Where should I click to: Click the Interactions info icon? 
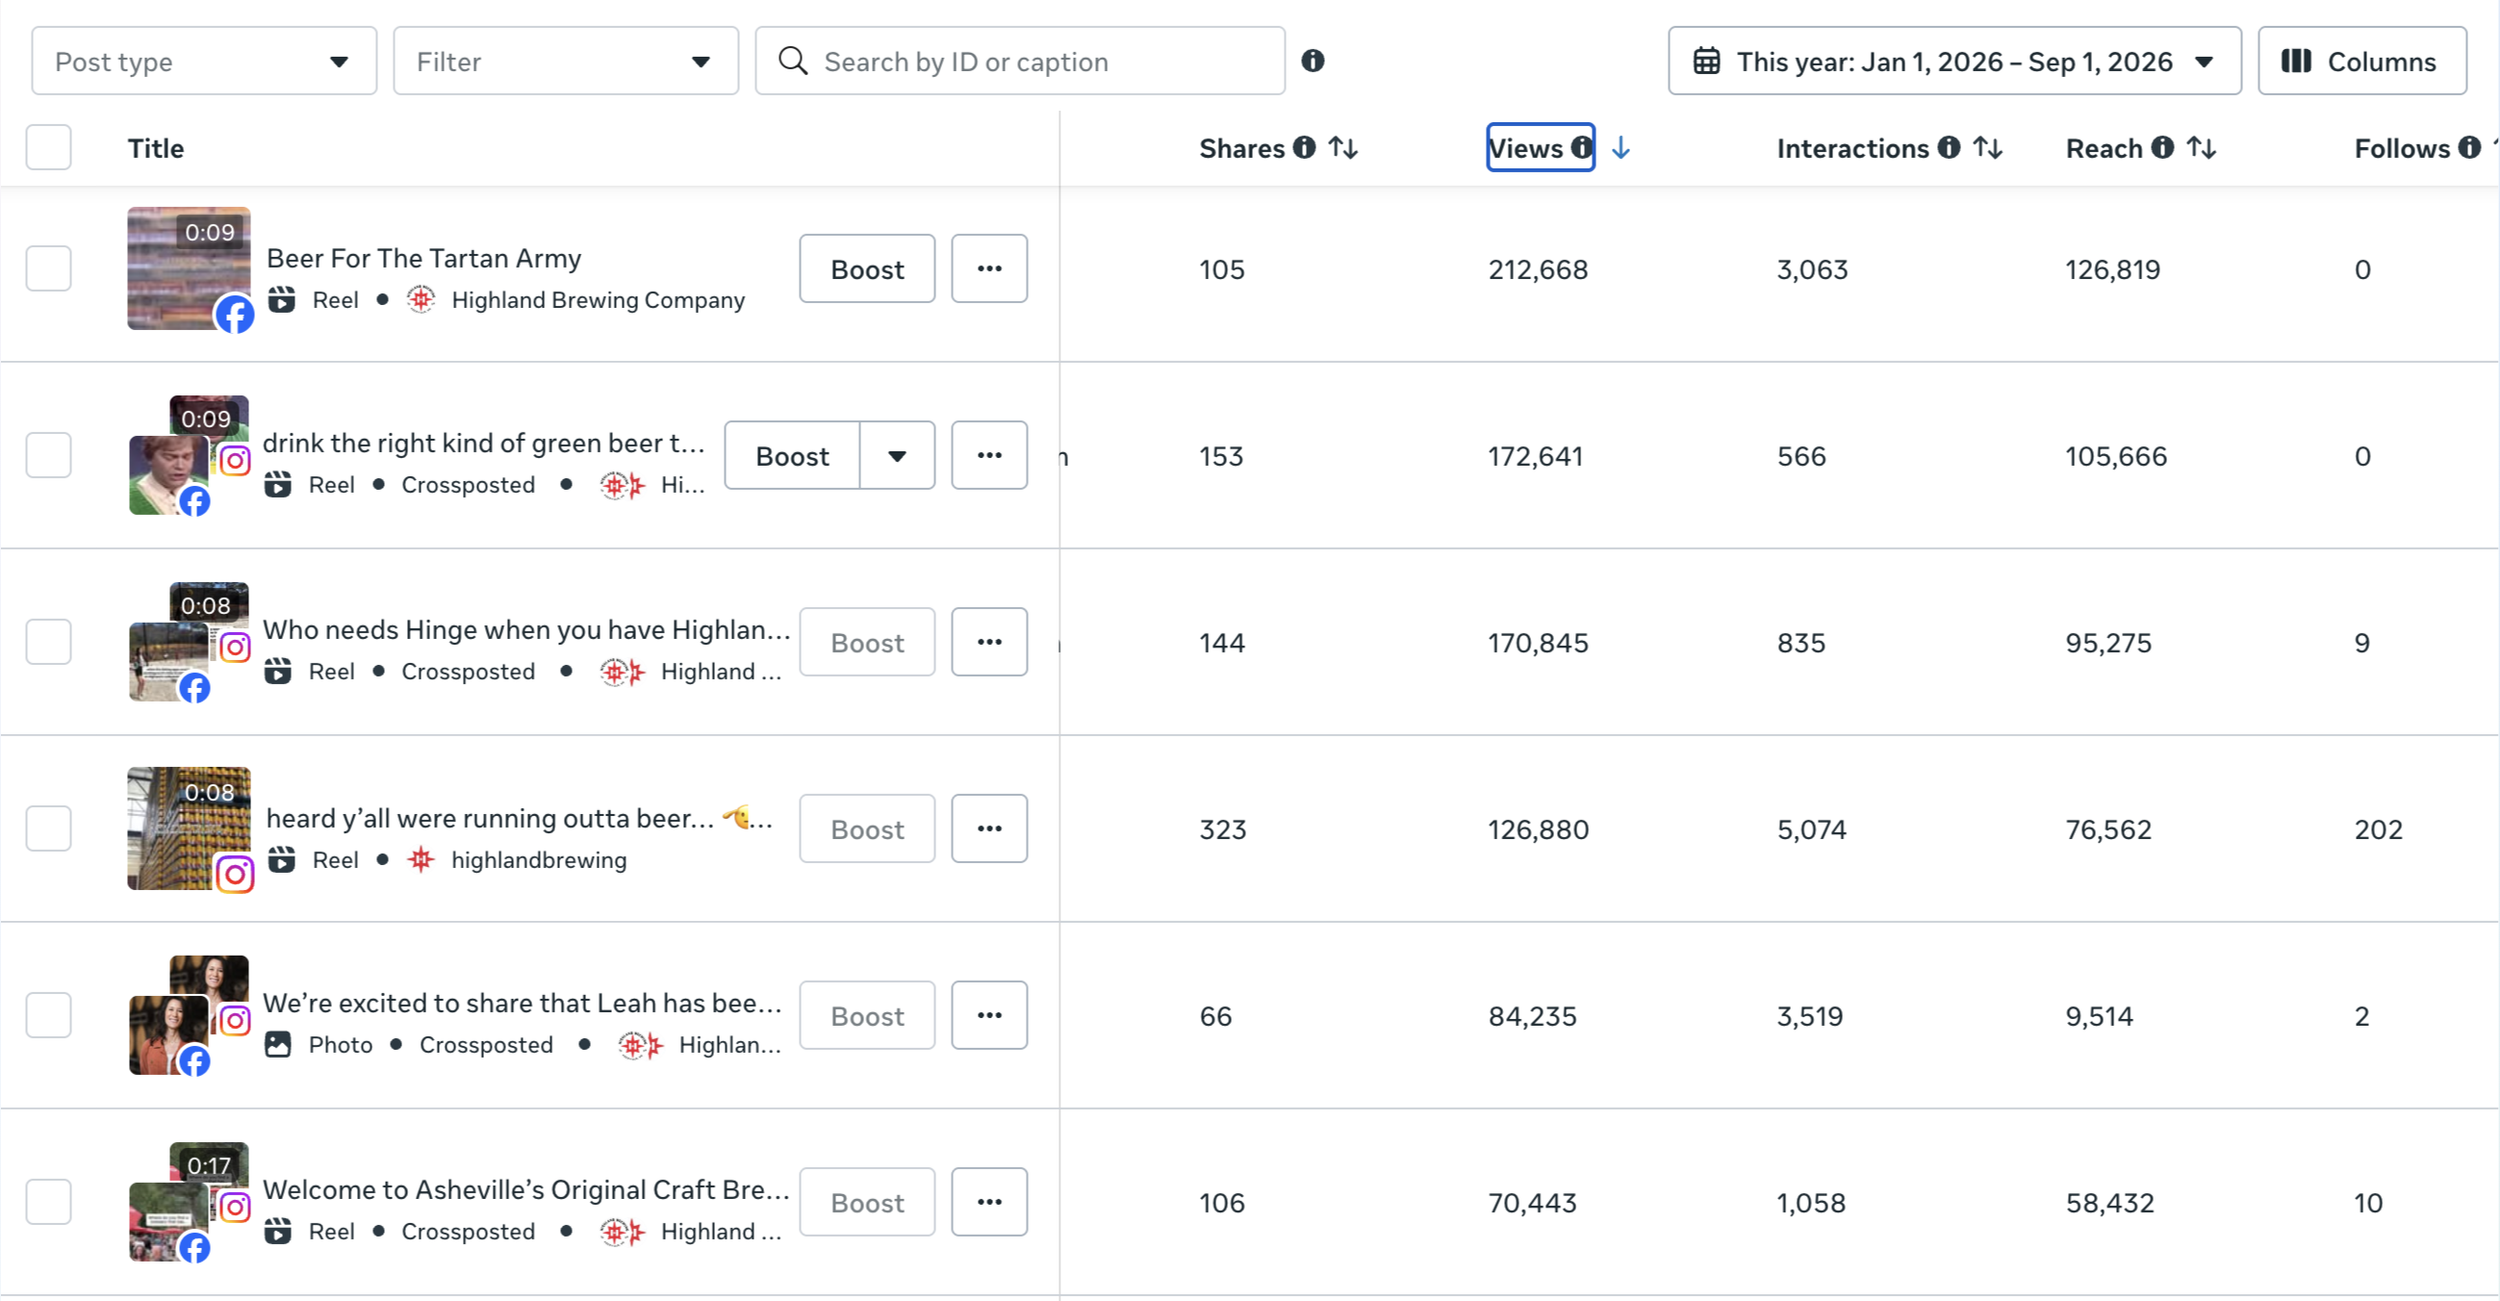point(1948,148)
